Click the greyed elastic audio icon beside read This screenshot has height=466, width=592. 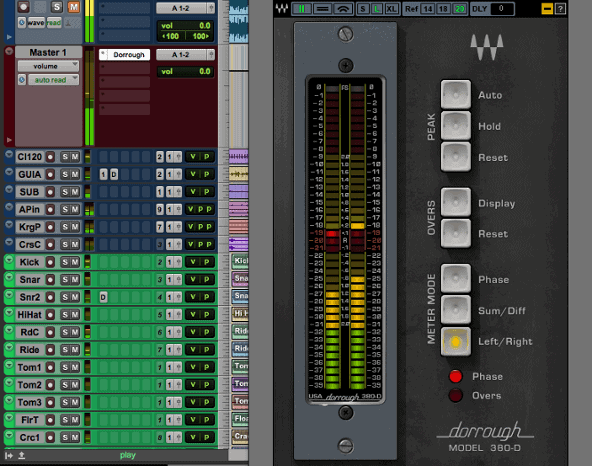[x=72, y=23]
